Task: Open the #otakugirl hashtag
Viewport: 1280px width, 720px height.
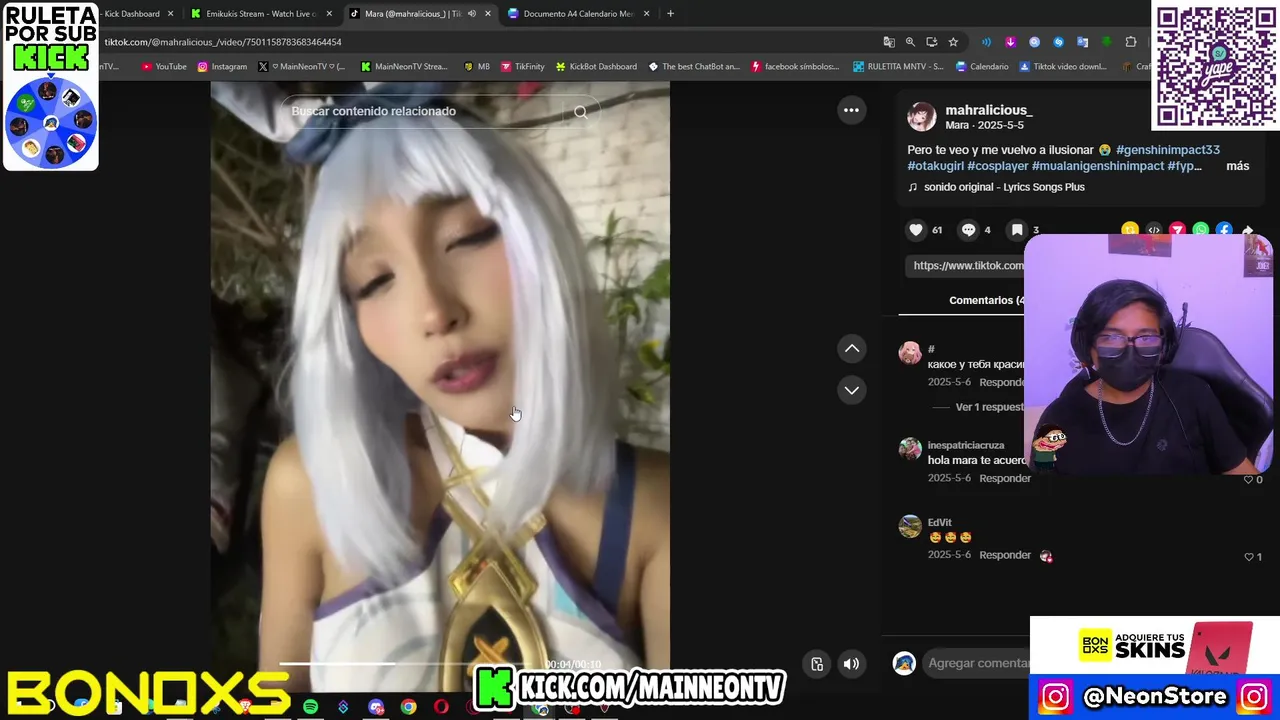Action: tap(935, 166)
